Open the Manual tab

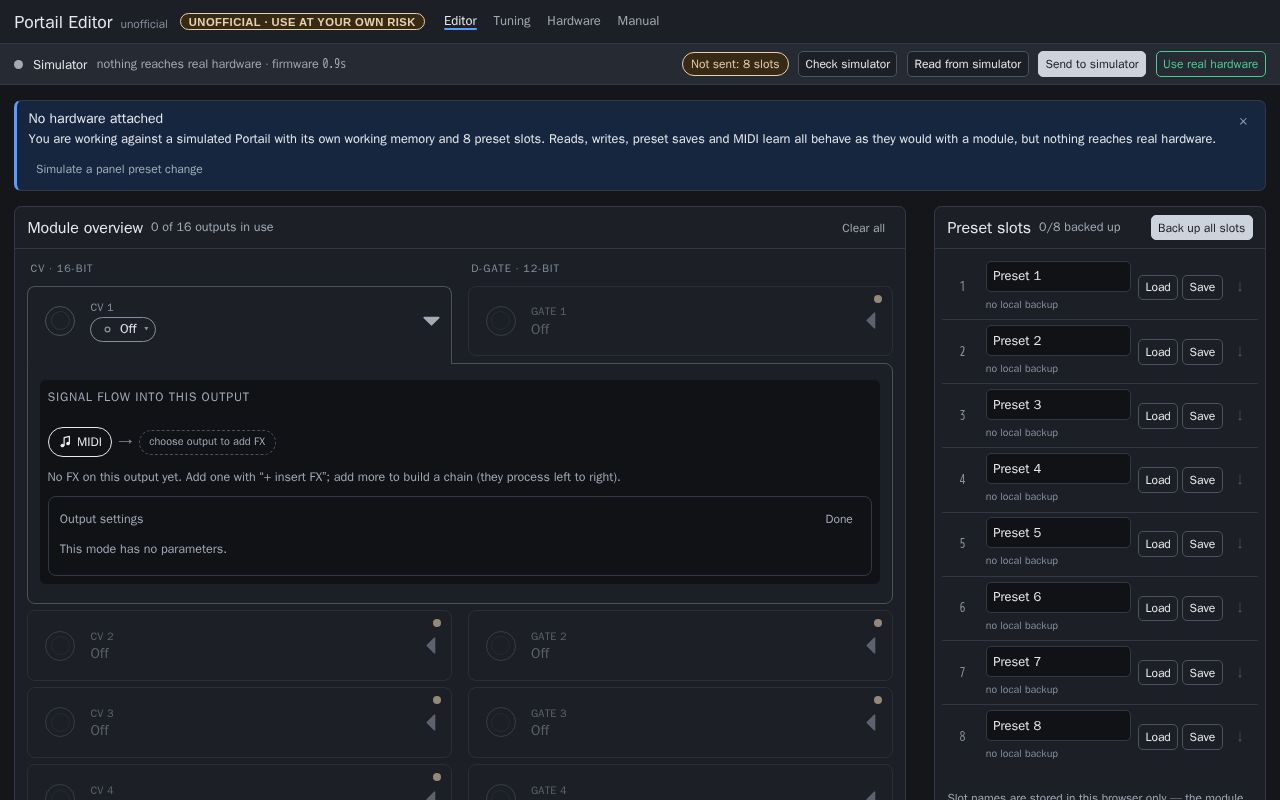click(638, 21)
